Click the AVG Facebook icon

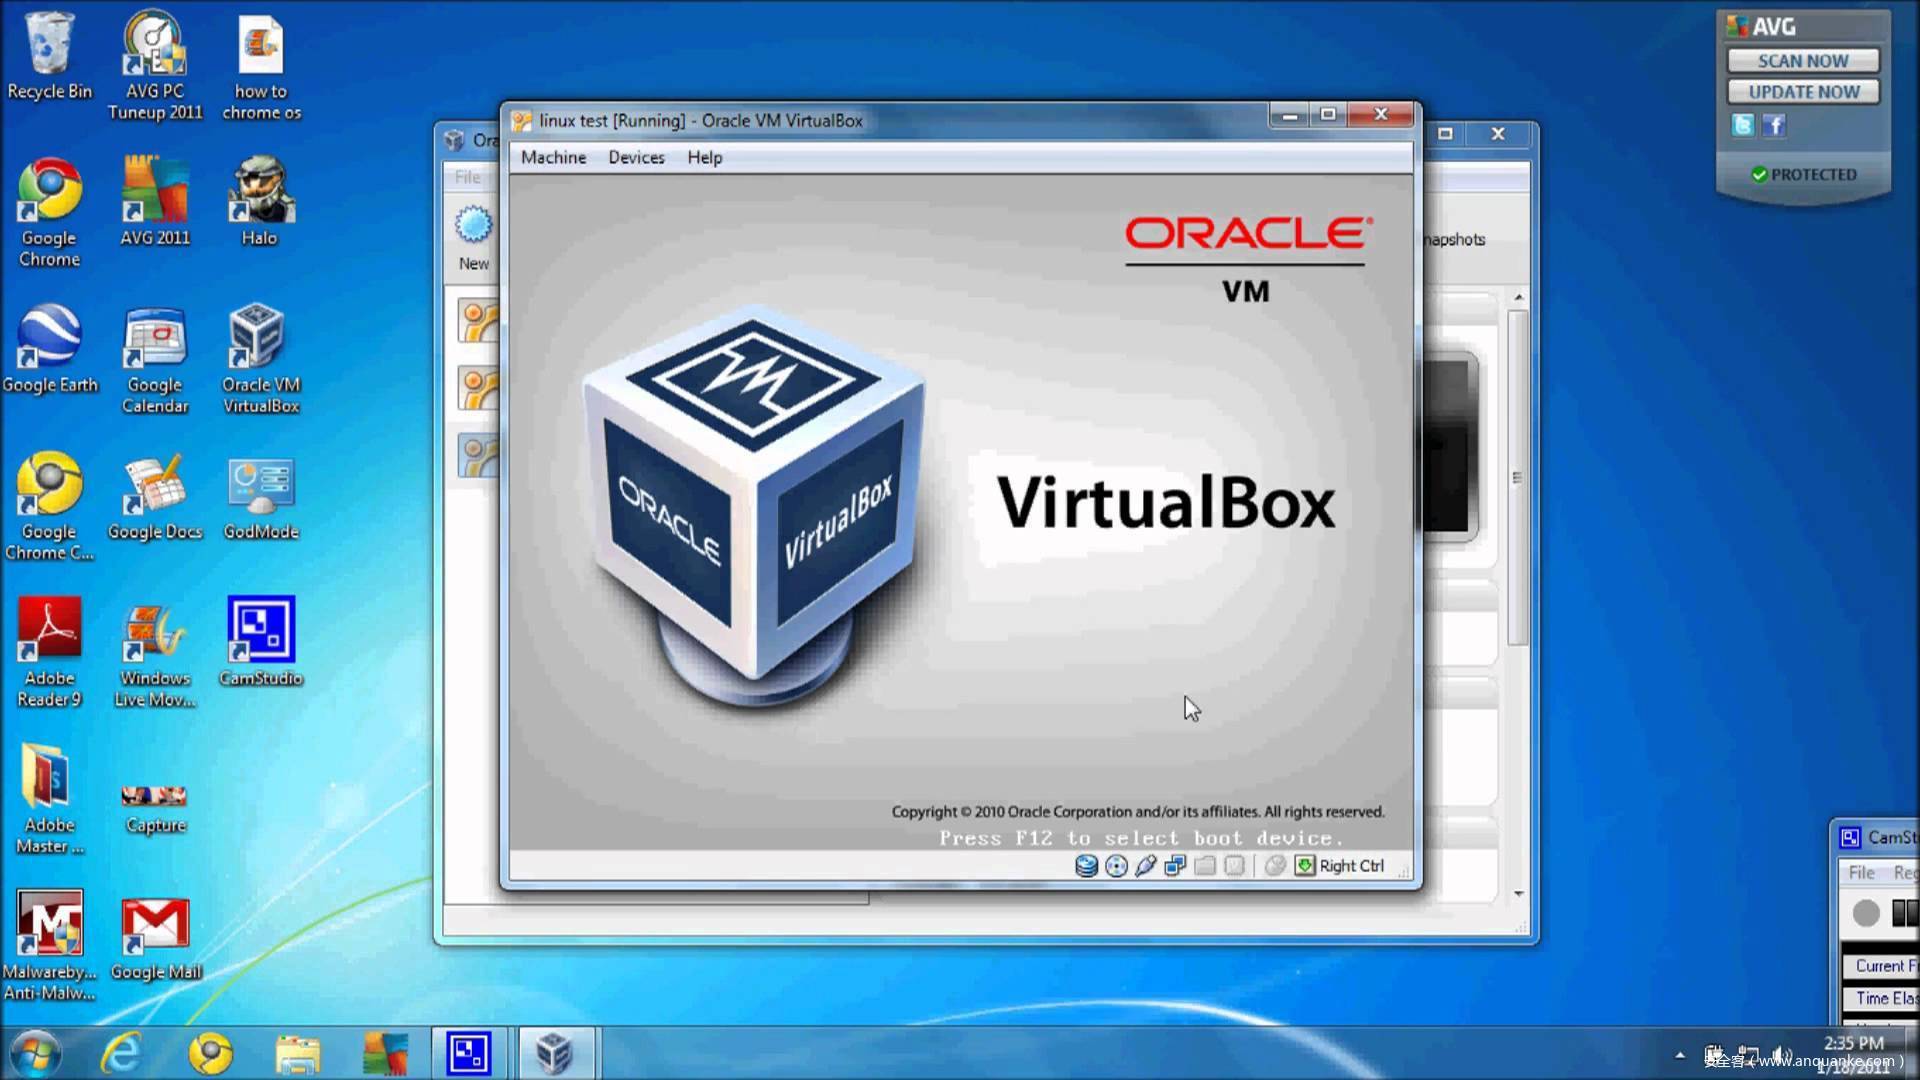[x=1774, y=126]
